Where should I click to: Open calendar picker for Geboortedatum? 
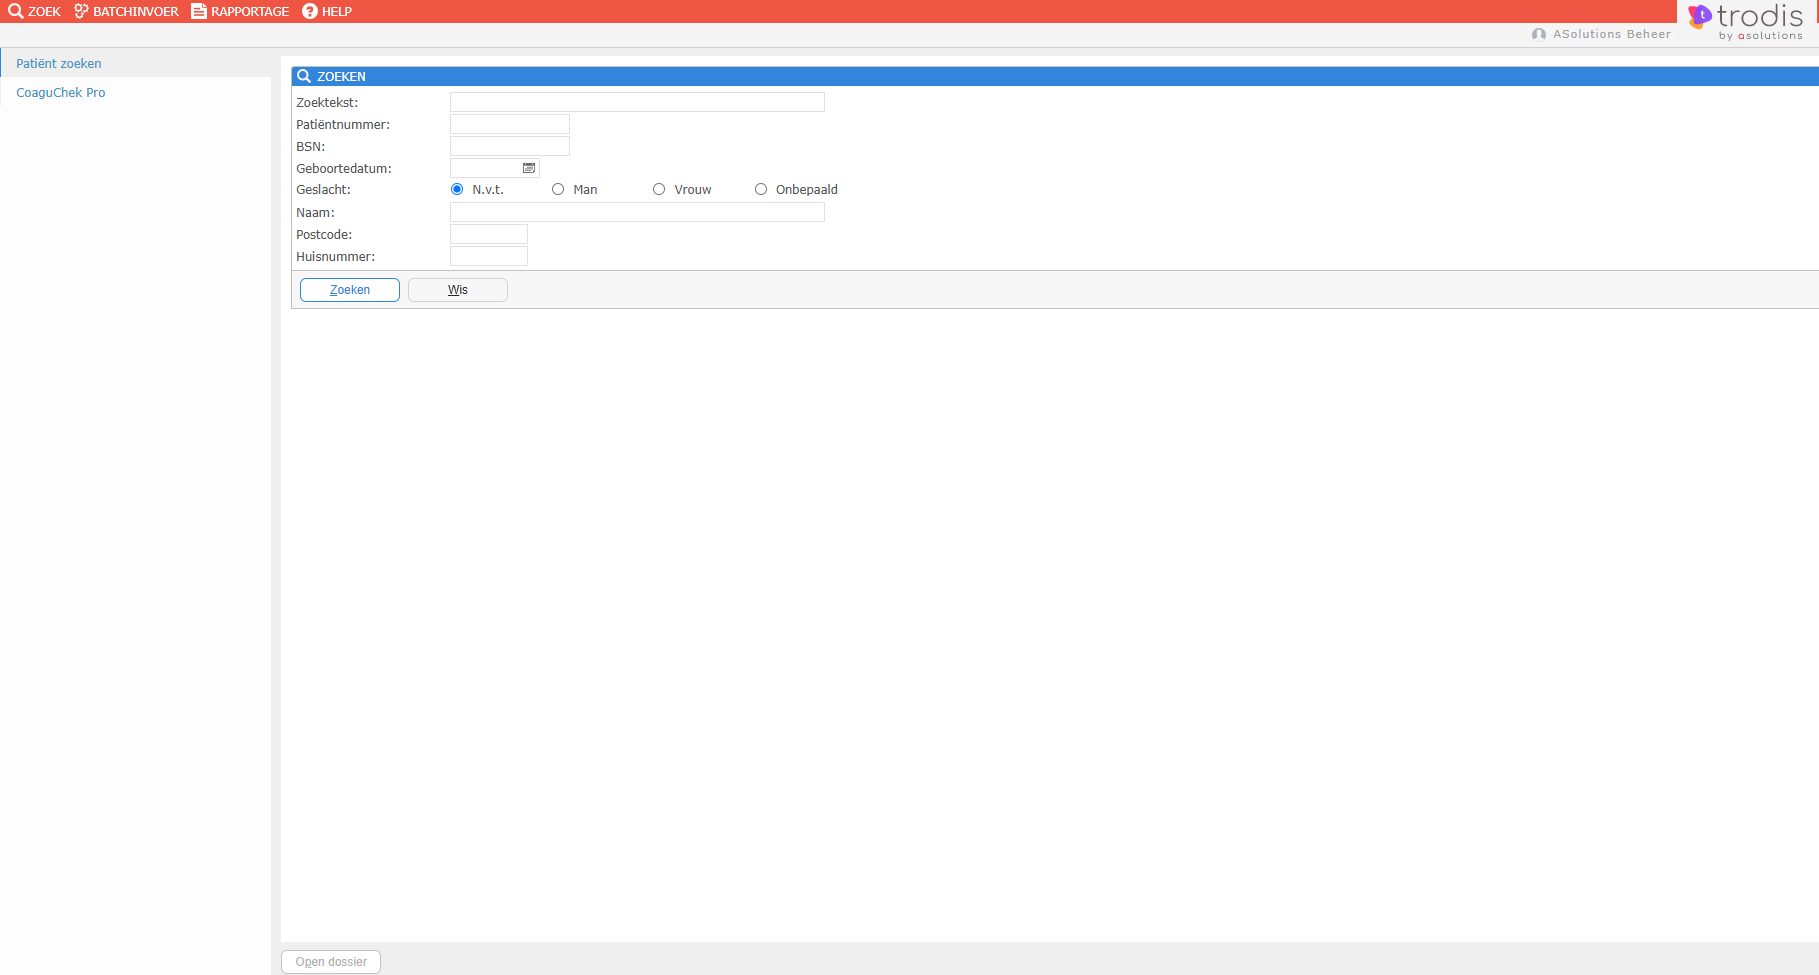[529, 168]
